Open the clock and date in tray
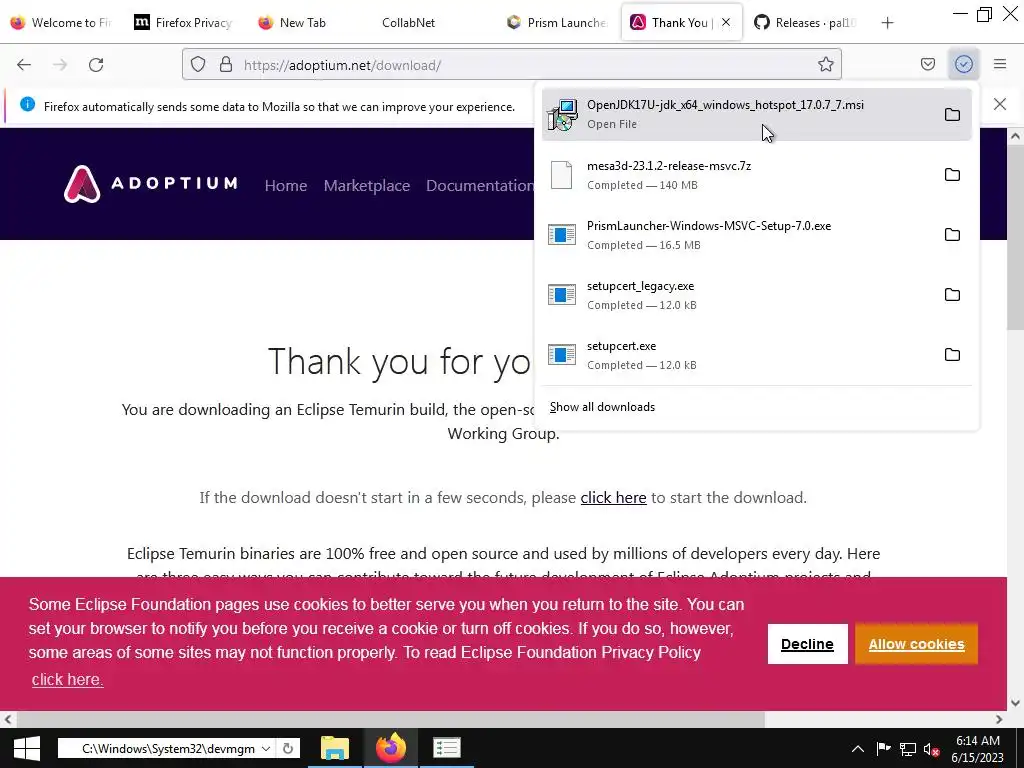1024x768 pixels. [x=978, y=749]
